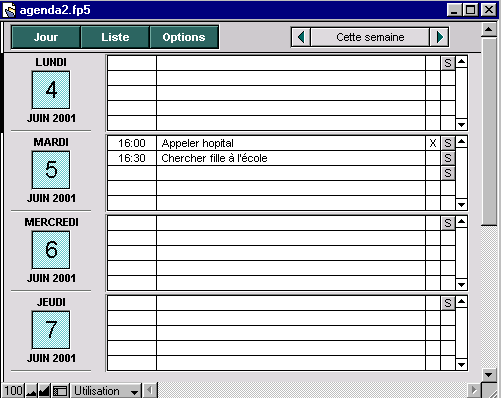Click the horizontal scroll right arrow

473,390
